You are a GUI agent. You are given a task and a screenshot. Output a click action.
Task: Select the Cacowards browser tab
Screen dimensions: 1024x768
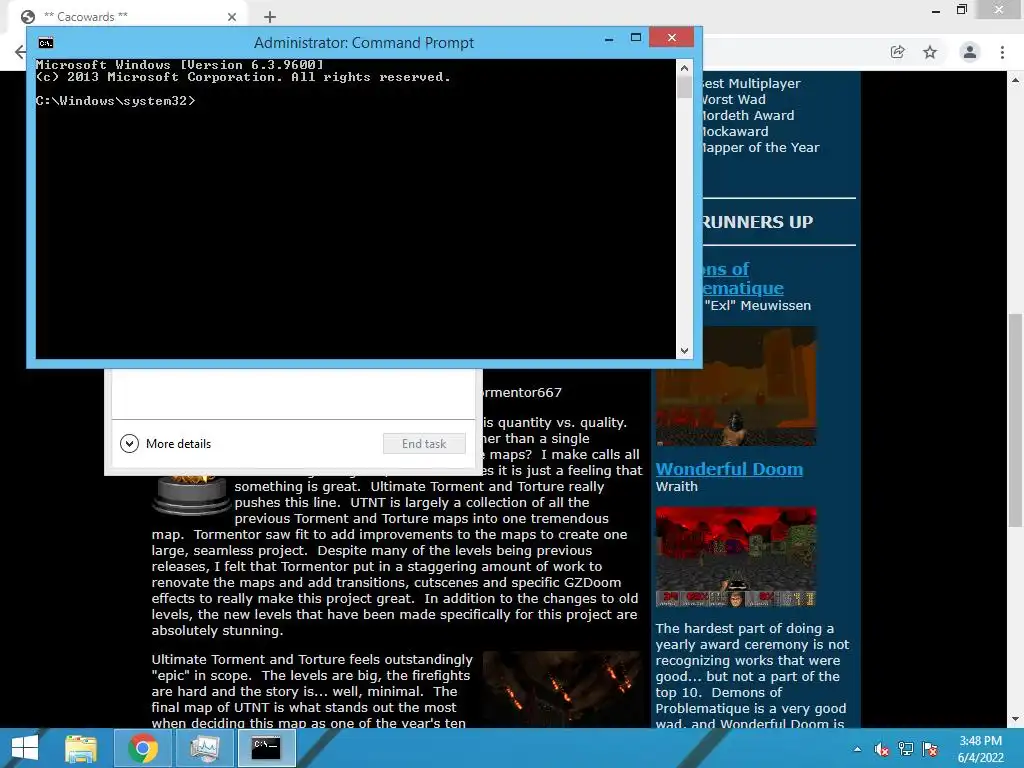click(x=130, y=16)
